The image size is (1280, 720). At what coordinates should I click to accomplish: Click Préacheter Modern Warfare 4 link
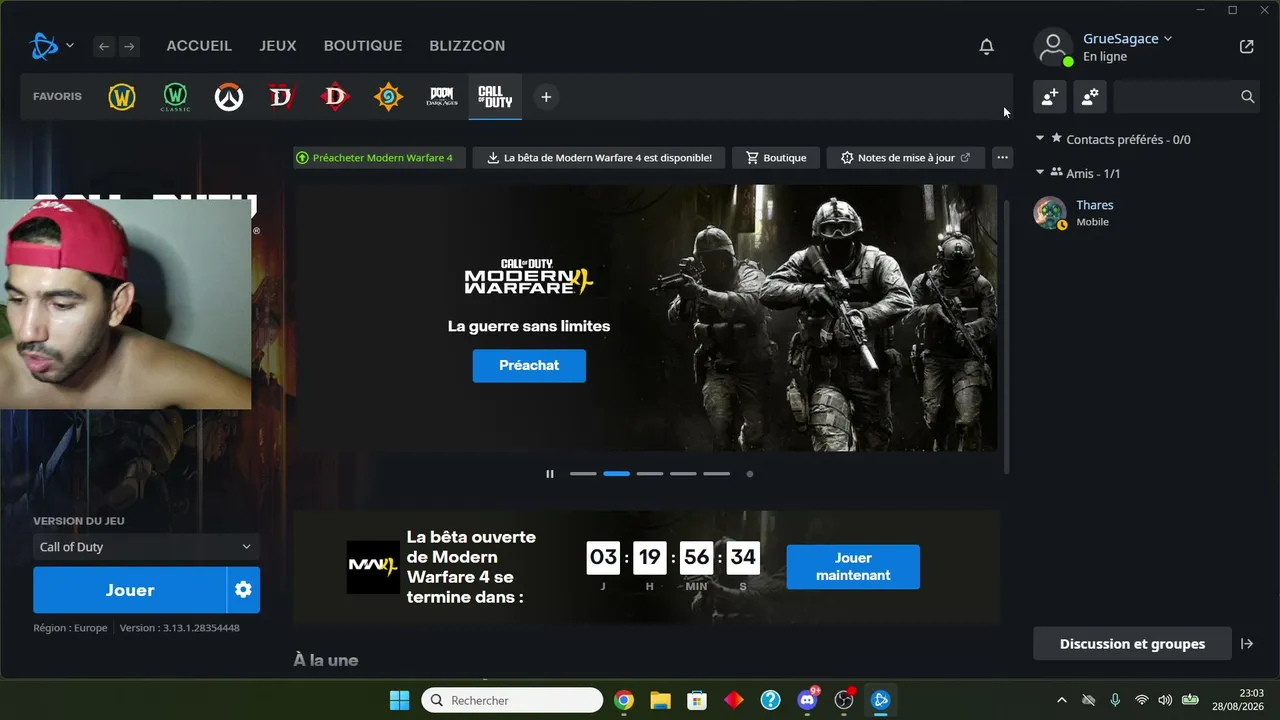[380, 158]
